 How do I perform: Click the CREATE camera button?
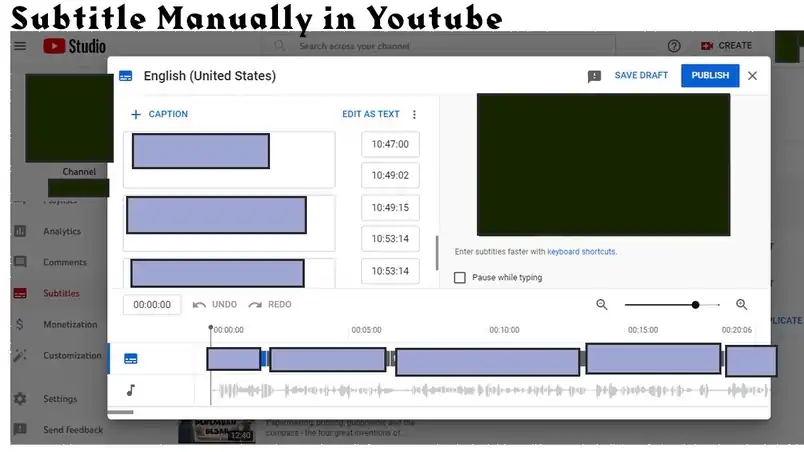(727, 46)
